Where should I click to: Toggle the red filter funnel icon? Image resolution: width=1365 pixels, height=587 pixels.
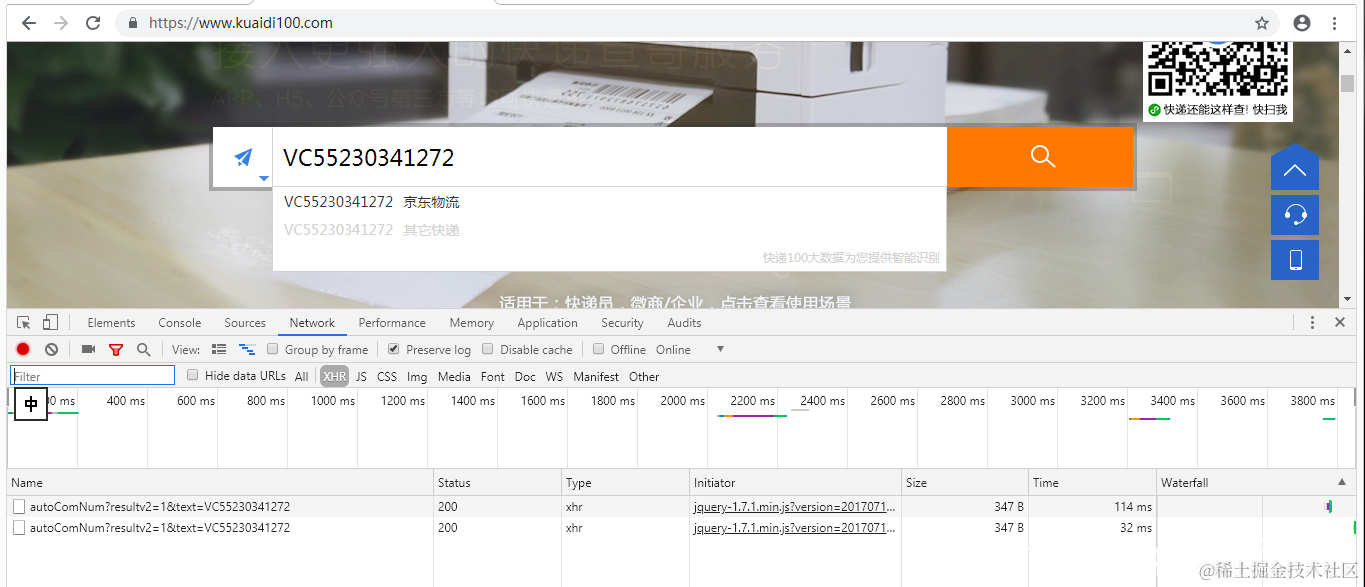[x=116, y=349]
